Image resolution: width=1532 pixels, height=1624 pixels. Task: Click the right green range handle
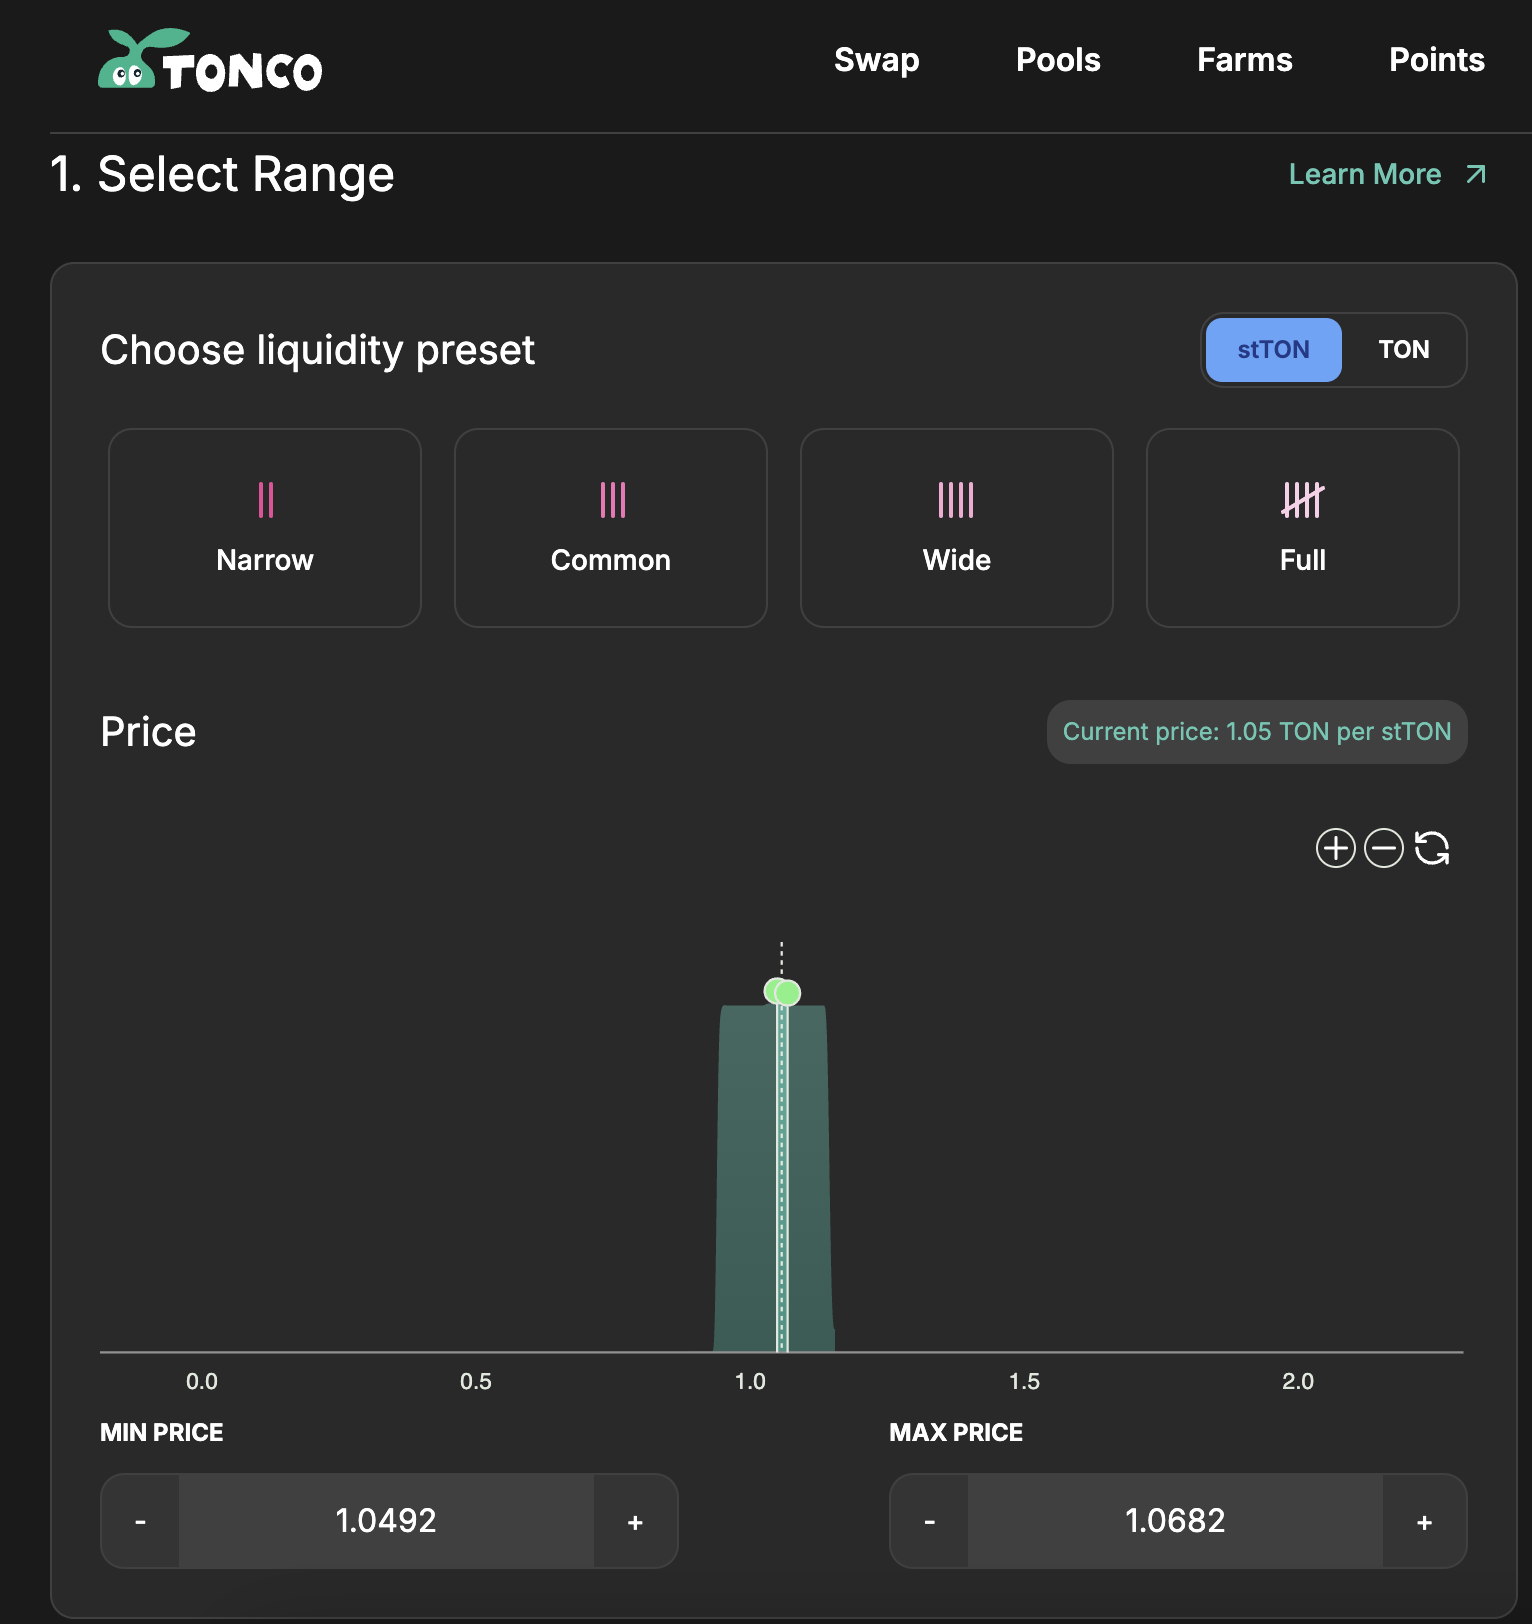coord(789,993)
